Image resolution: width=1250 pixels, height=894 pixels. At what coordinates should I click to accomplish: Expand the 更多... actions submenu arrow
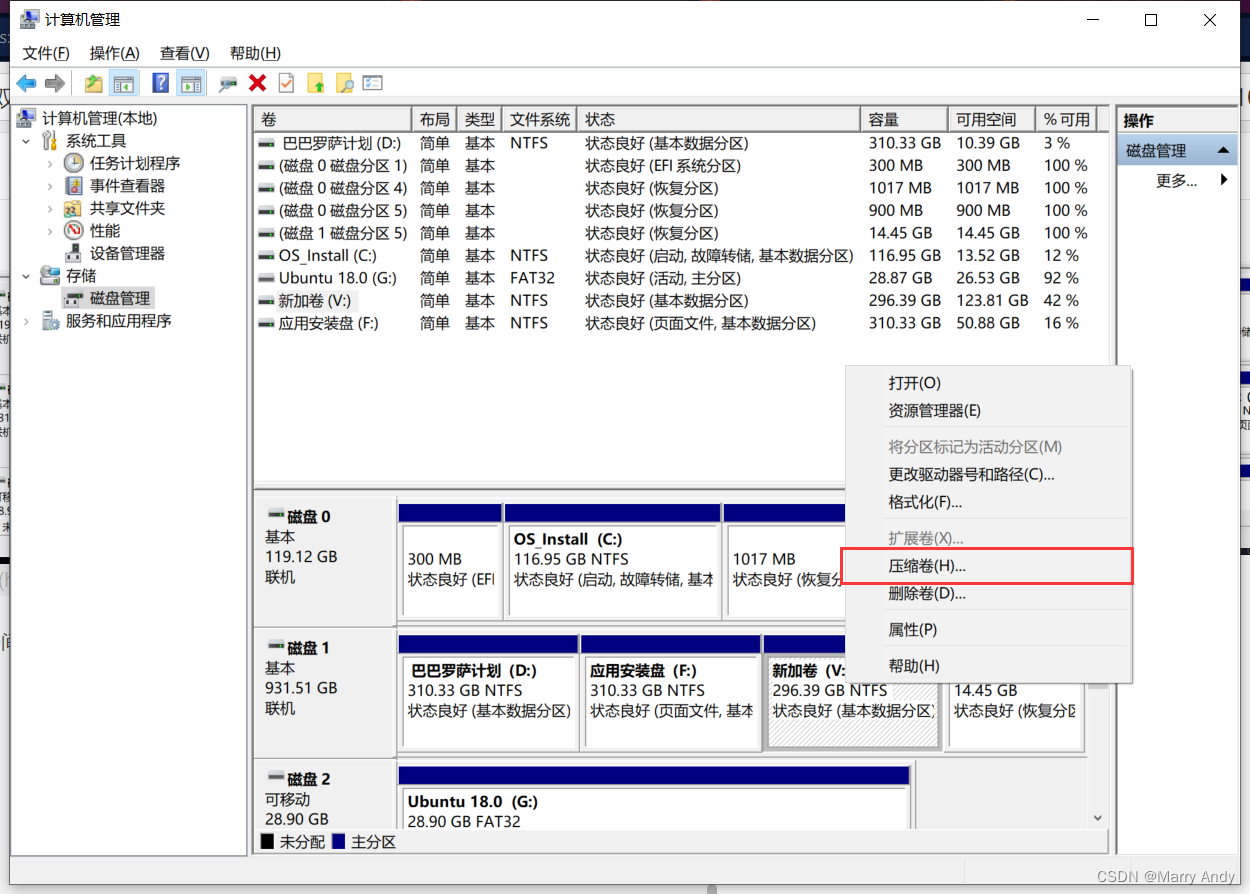point(1223,180)
